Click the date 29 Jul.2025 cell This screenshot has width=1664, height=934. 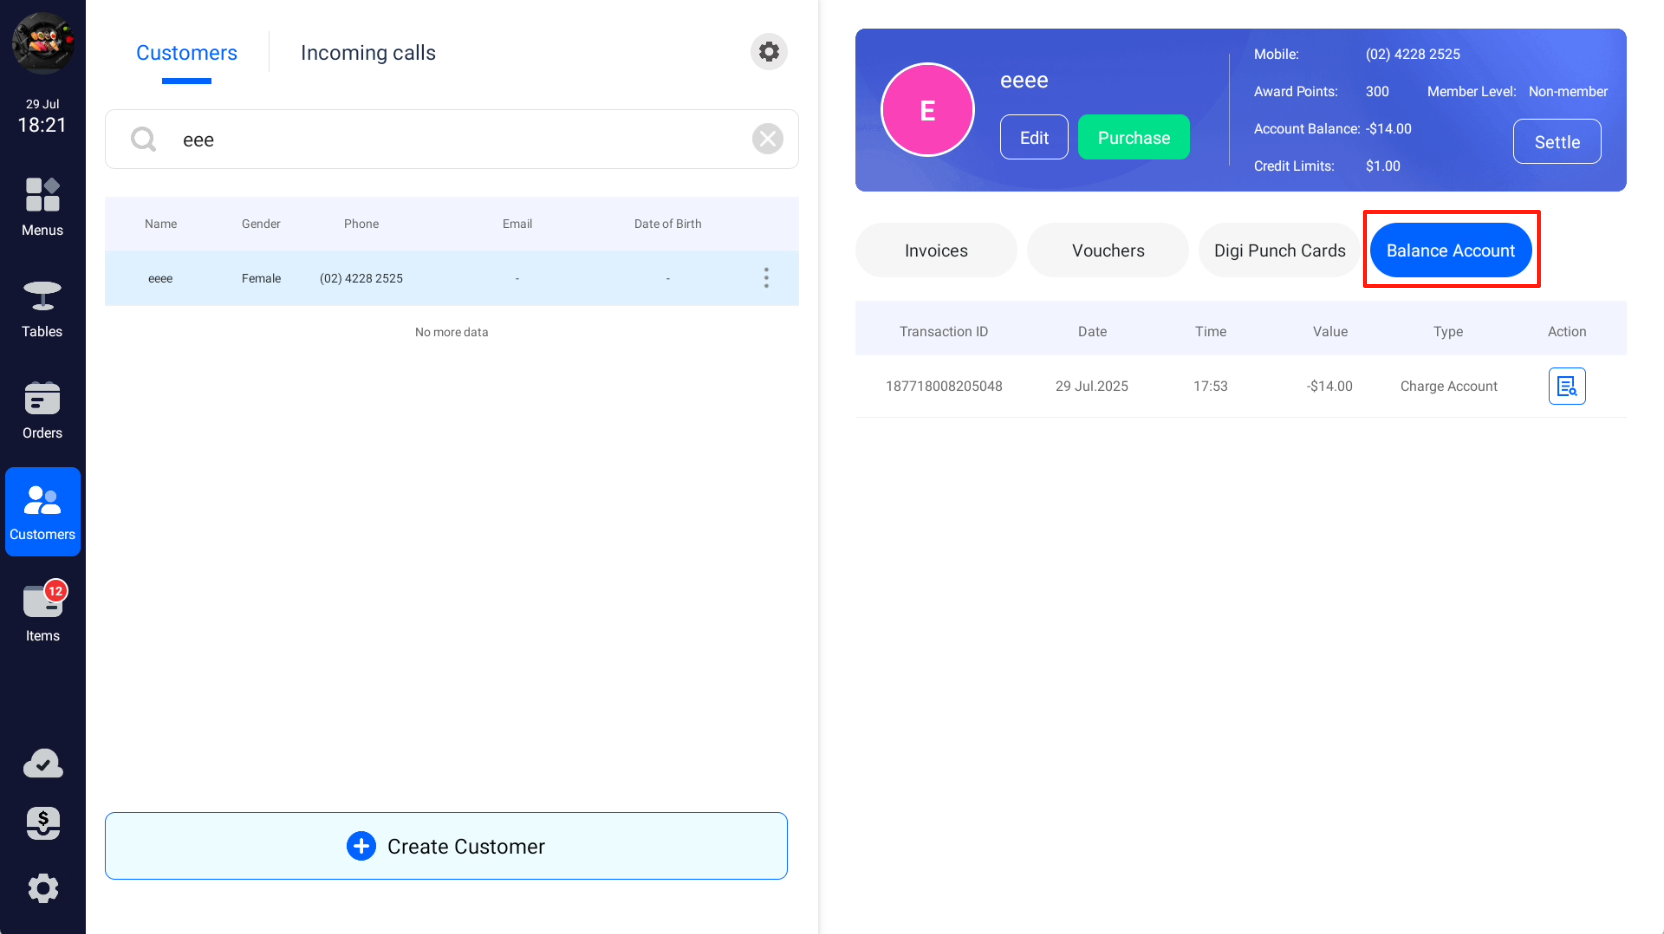point(1092,386)
